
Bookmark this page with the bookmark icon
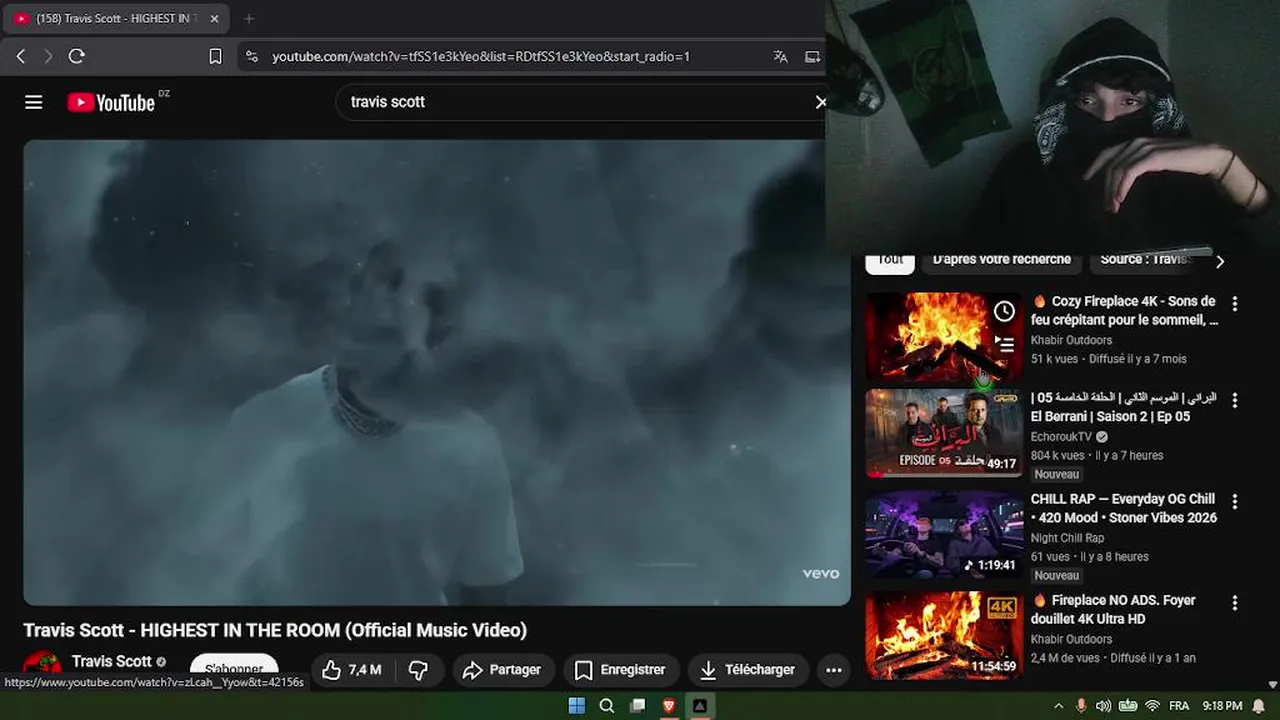215,57
